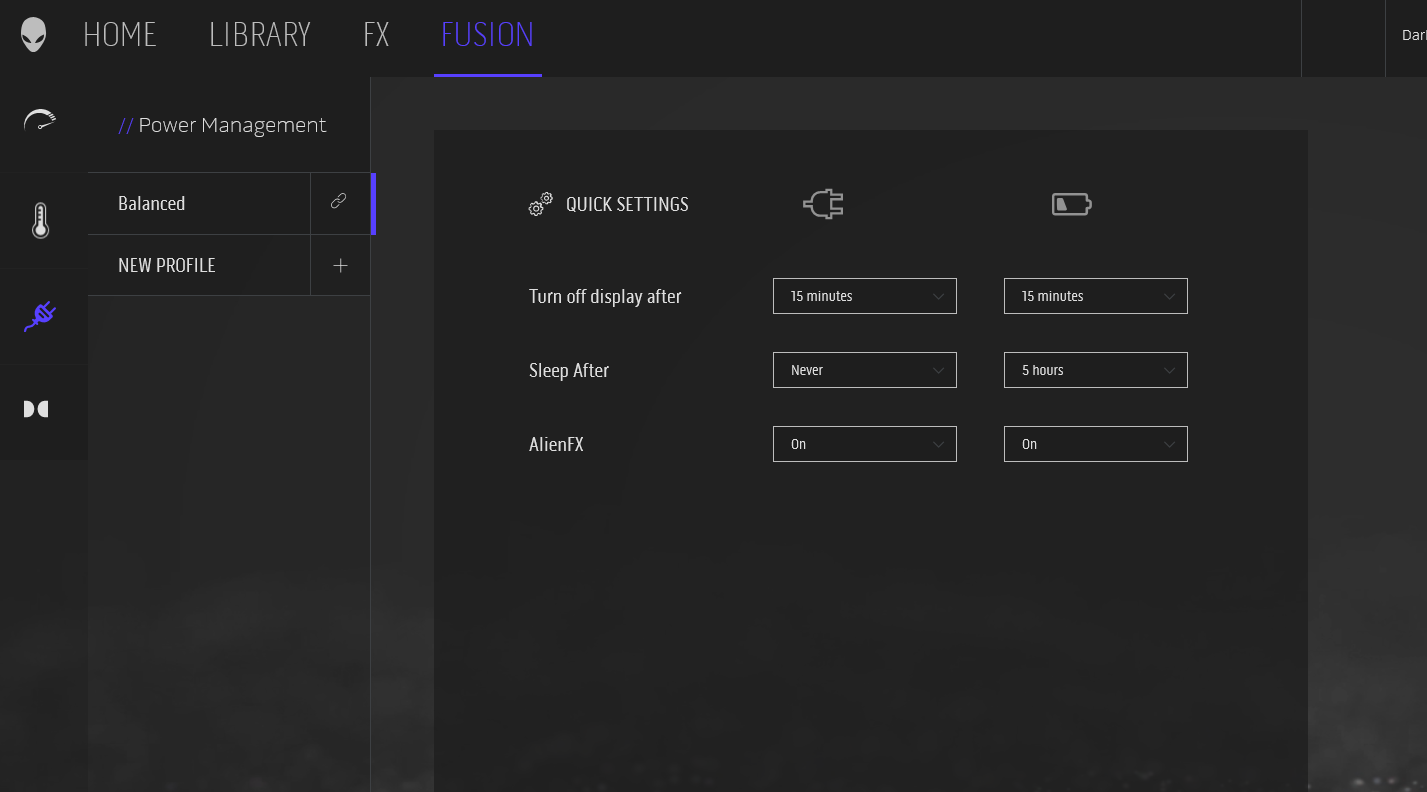This screenshot has height=792, width=1427.
Task: Open plugged-in Turn off display after dropdown
Action: click(864, 296)
